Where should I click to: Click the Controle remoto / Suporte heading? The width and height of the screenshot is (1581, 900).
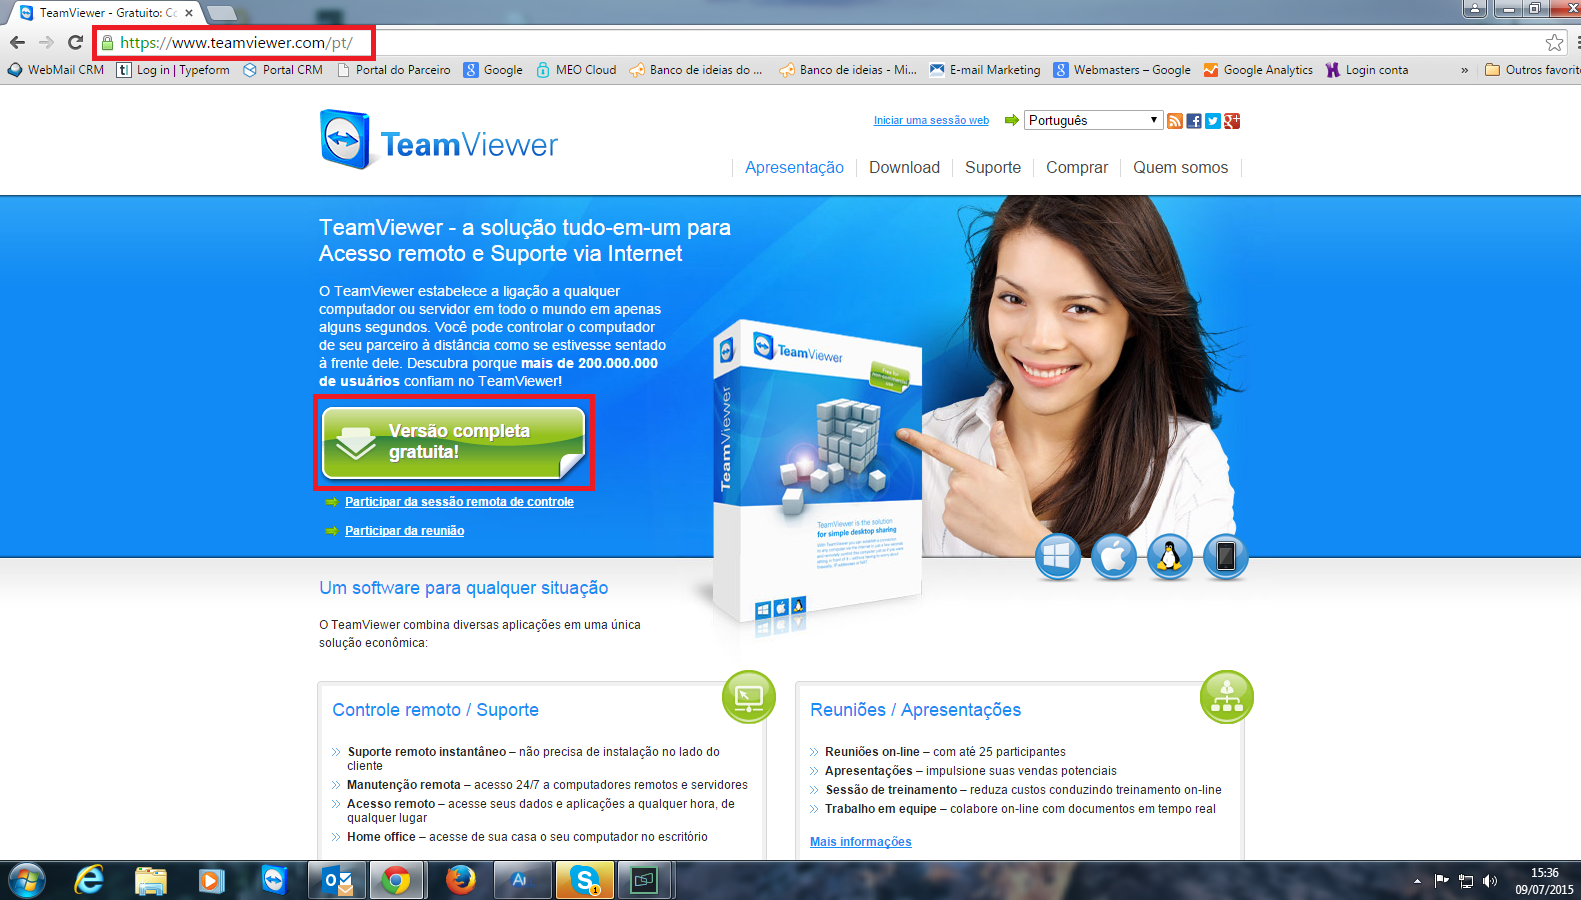(x=435, y=710)
